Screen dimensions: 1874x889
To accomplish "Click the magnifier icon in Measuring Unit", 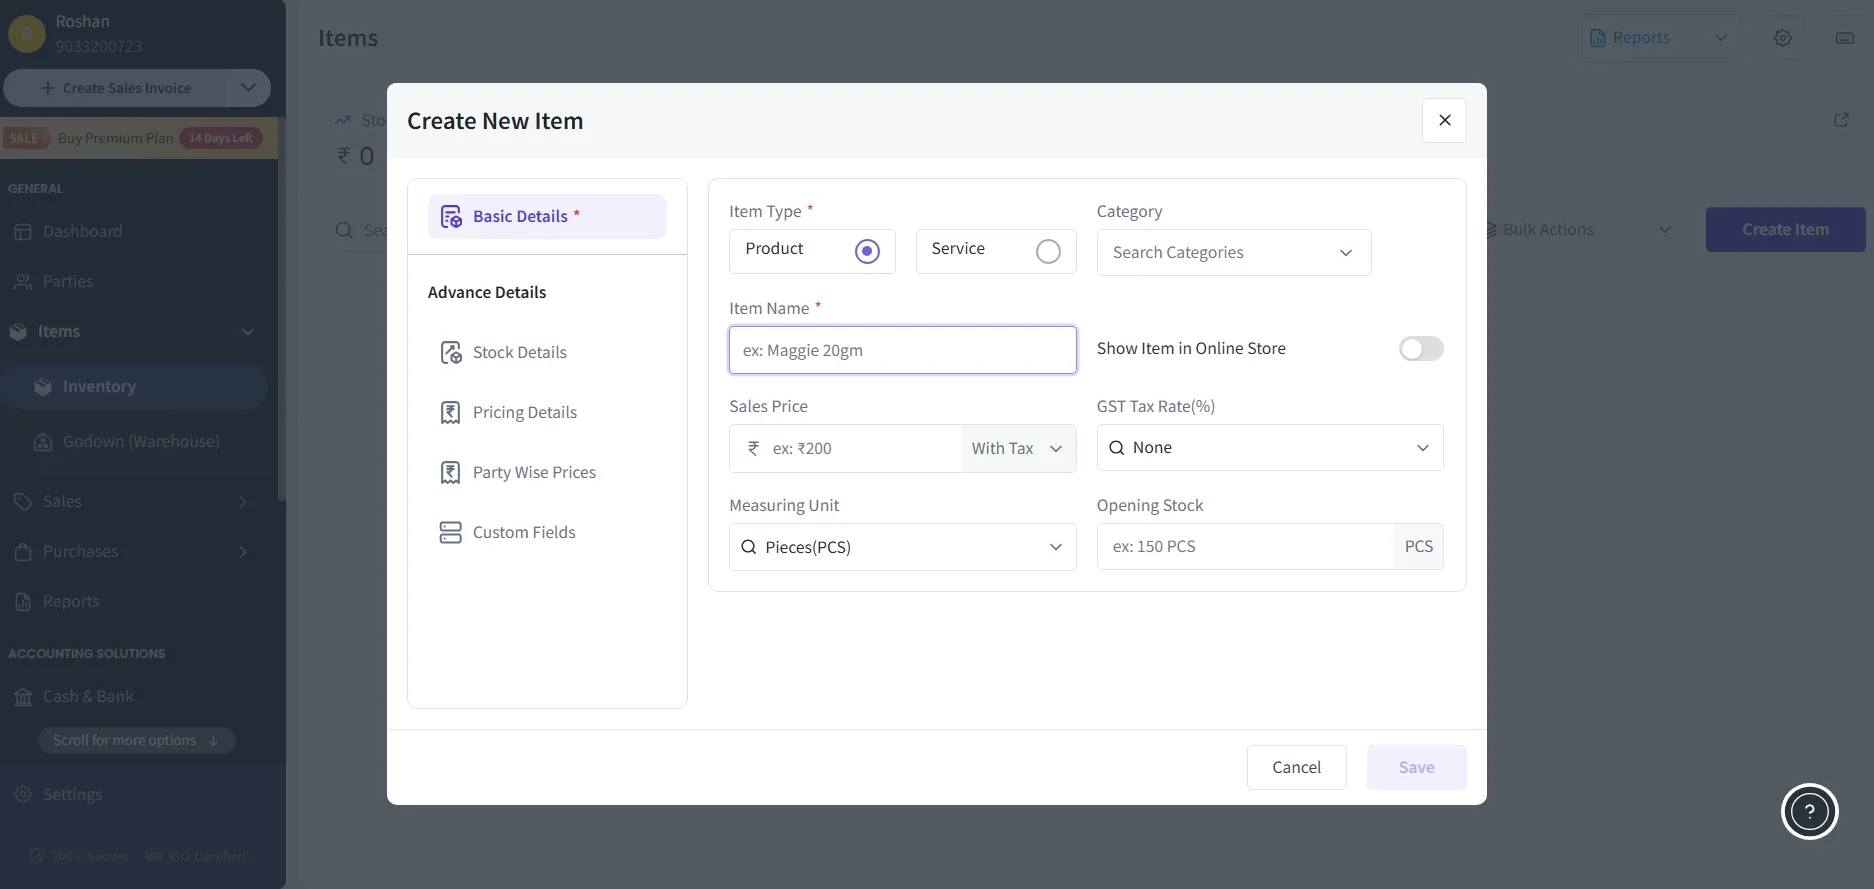I will coord(748,547).
